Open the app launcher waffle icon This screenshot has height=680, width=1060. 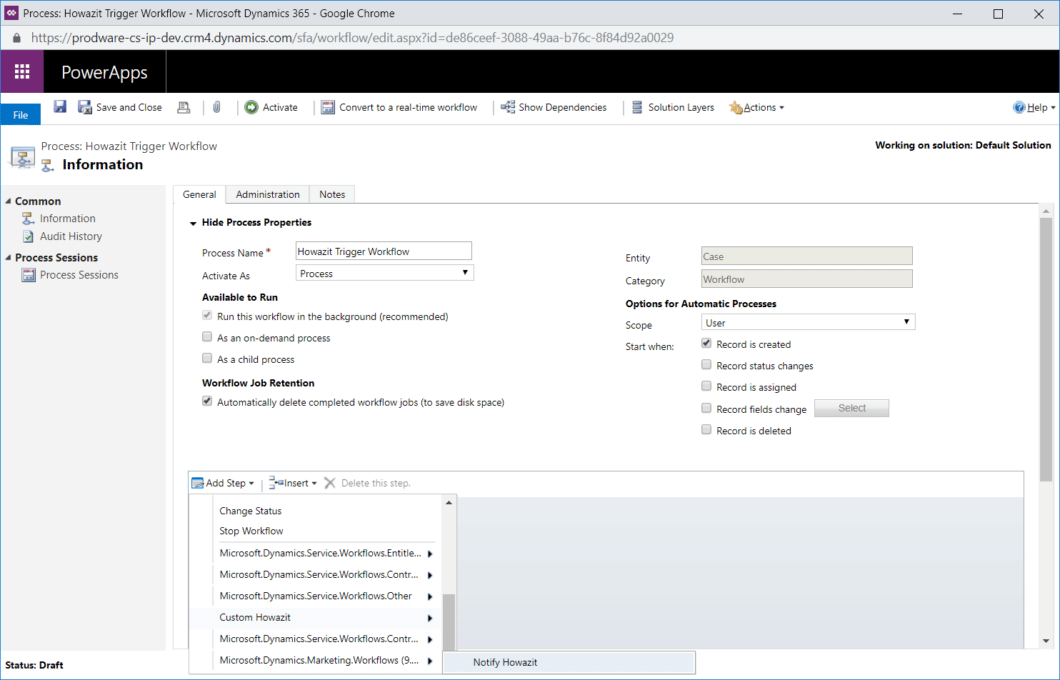pos(22,72)
